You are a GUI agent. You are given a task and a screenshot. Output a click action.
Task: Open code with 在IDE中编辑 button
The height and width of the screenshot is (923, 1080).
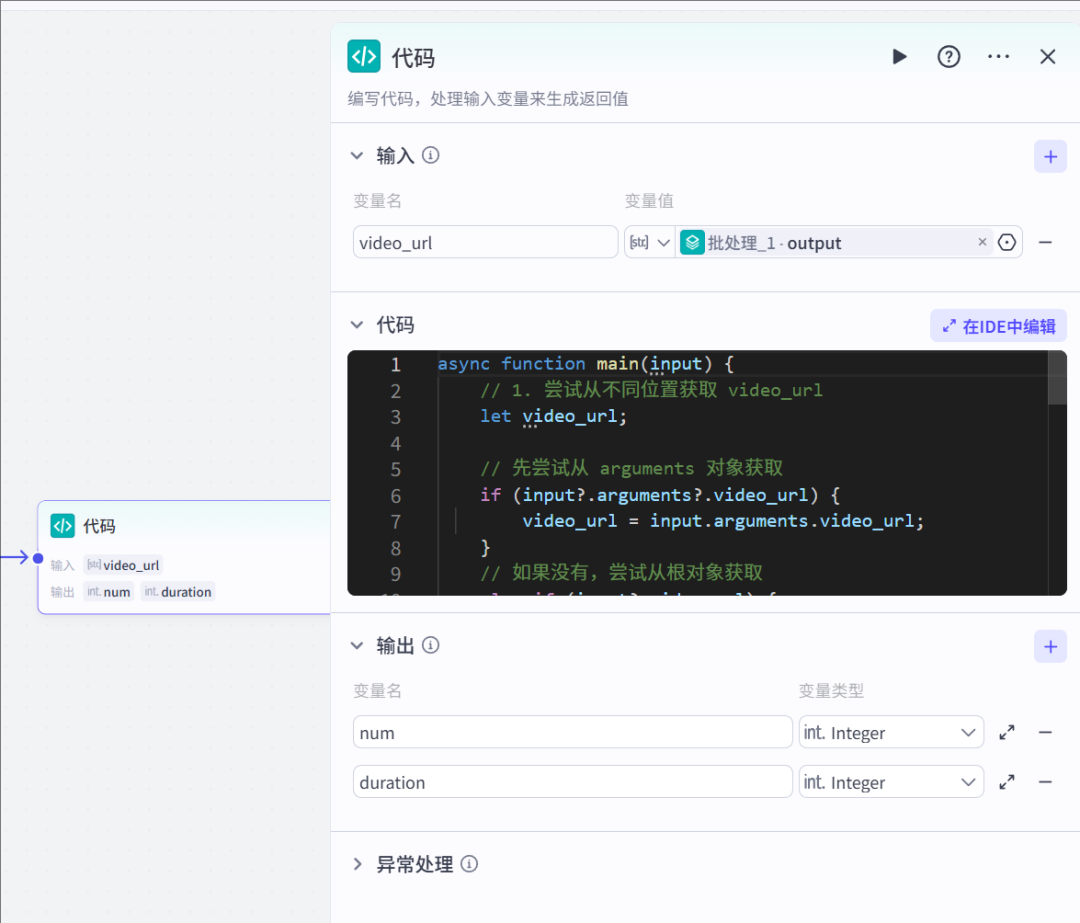[998, 326]
